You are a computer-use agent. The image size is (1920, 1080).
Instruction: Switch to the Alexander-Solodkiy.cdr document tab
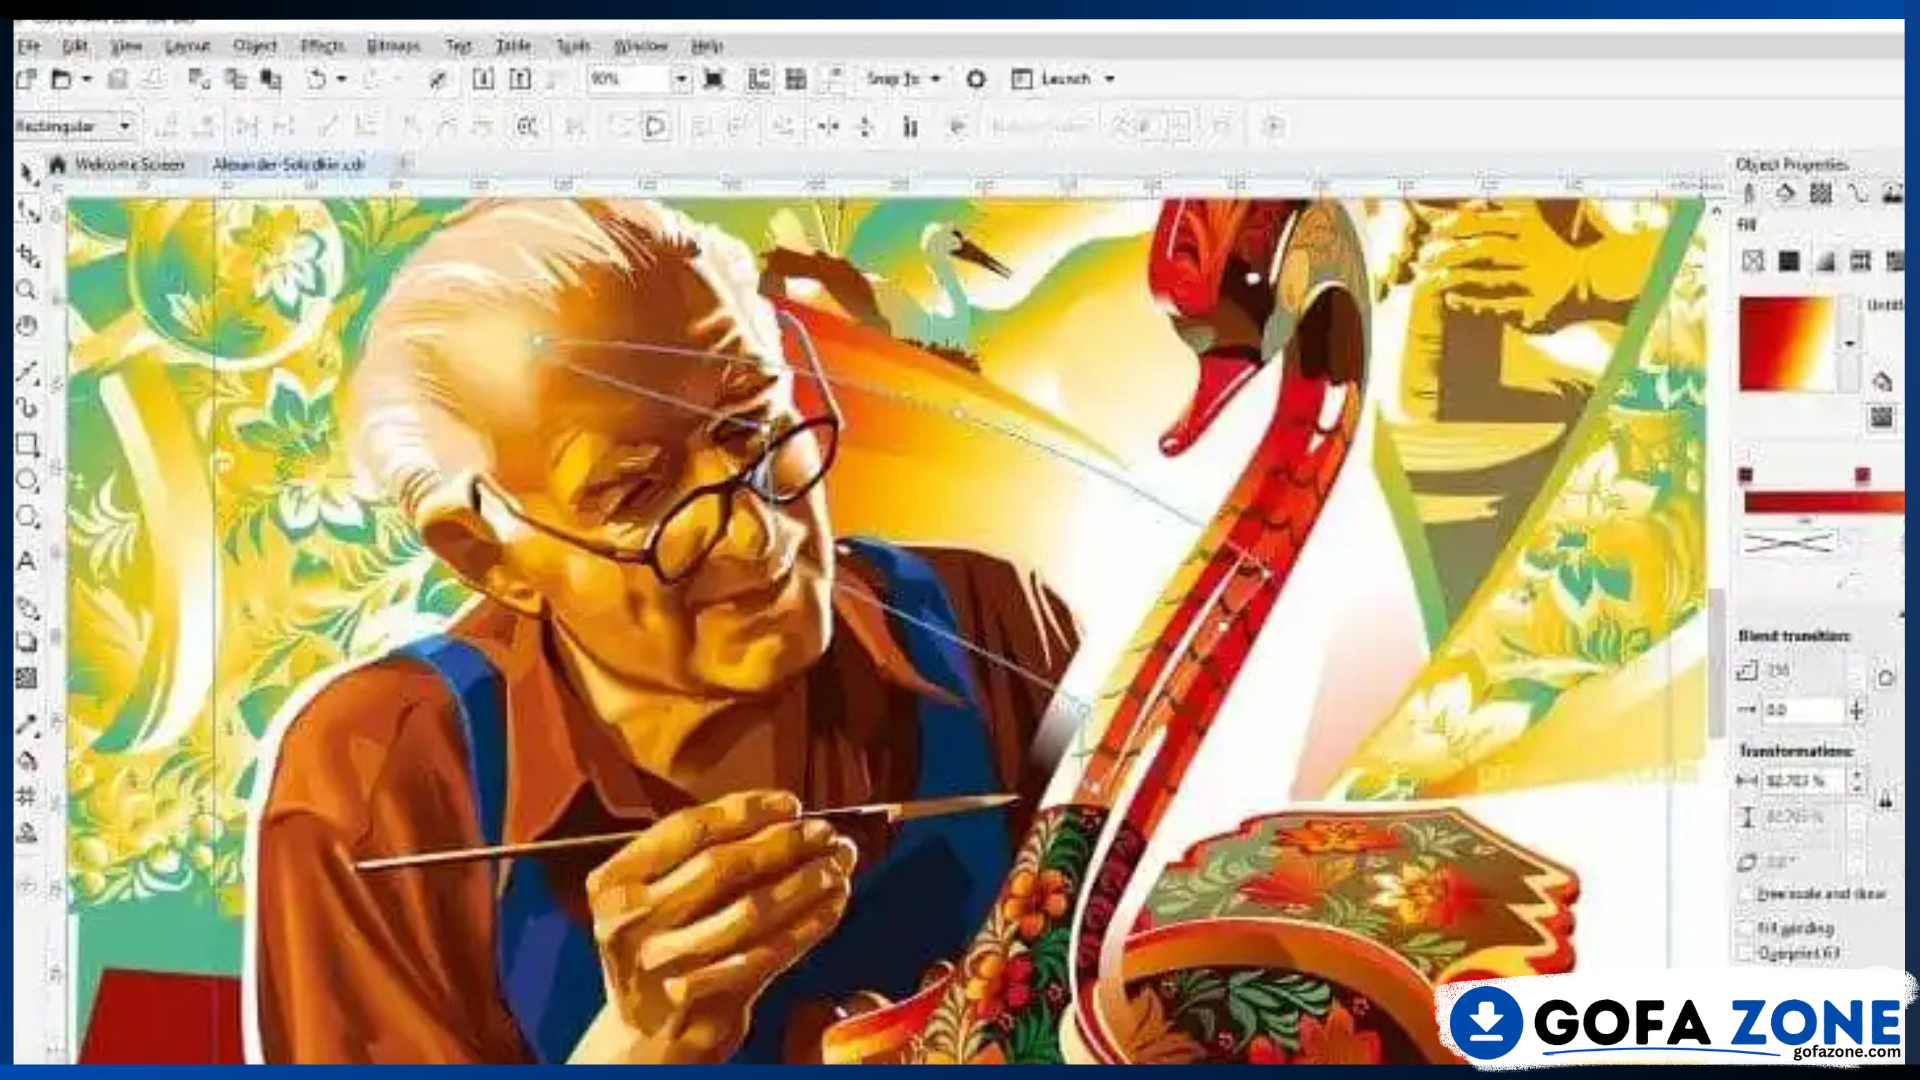click(288, 165)
